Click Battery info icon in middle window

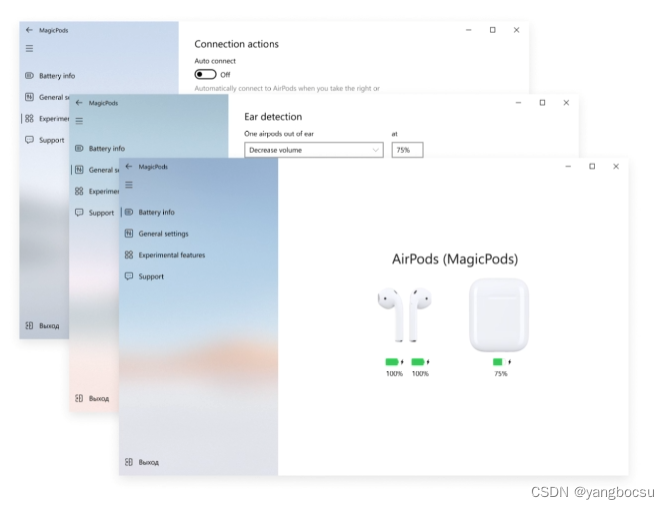tap(79, 148)
